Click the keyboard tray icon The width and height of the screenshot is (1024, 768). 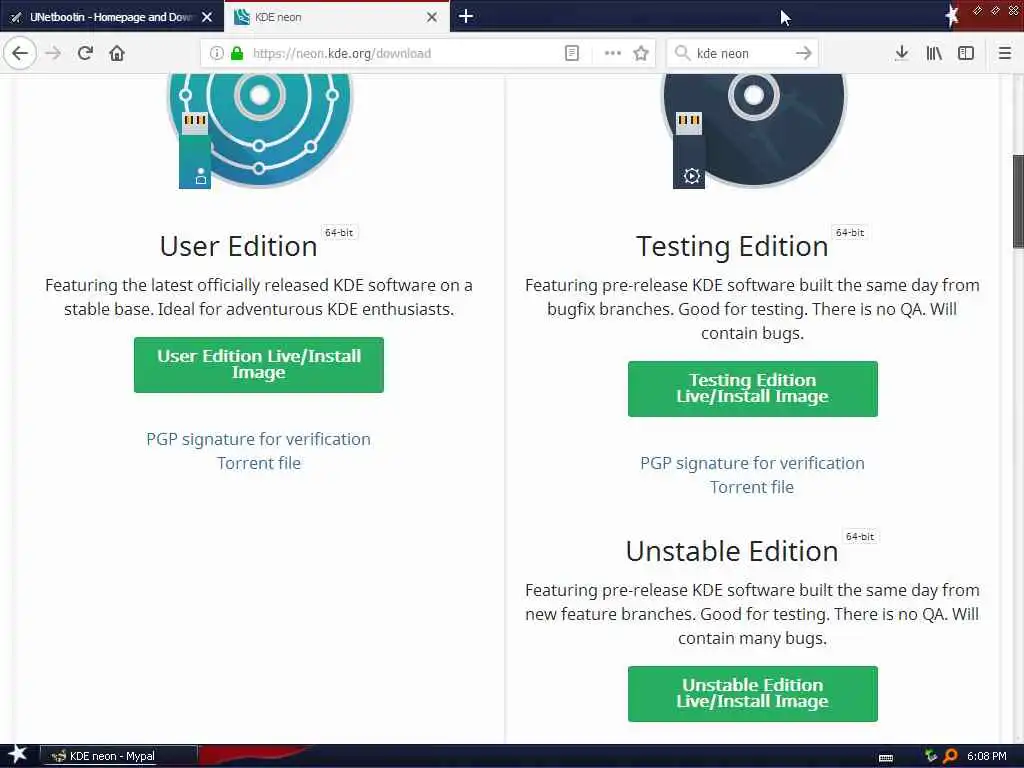pyautogui.click(x=886, y=757)
